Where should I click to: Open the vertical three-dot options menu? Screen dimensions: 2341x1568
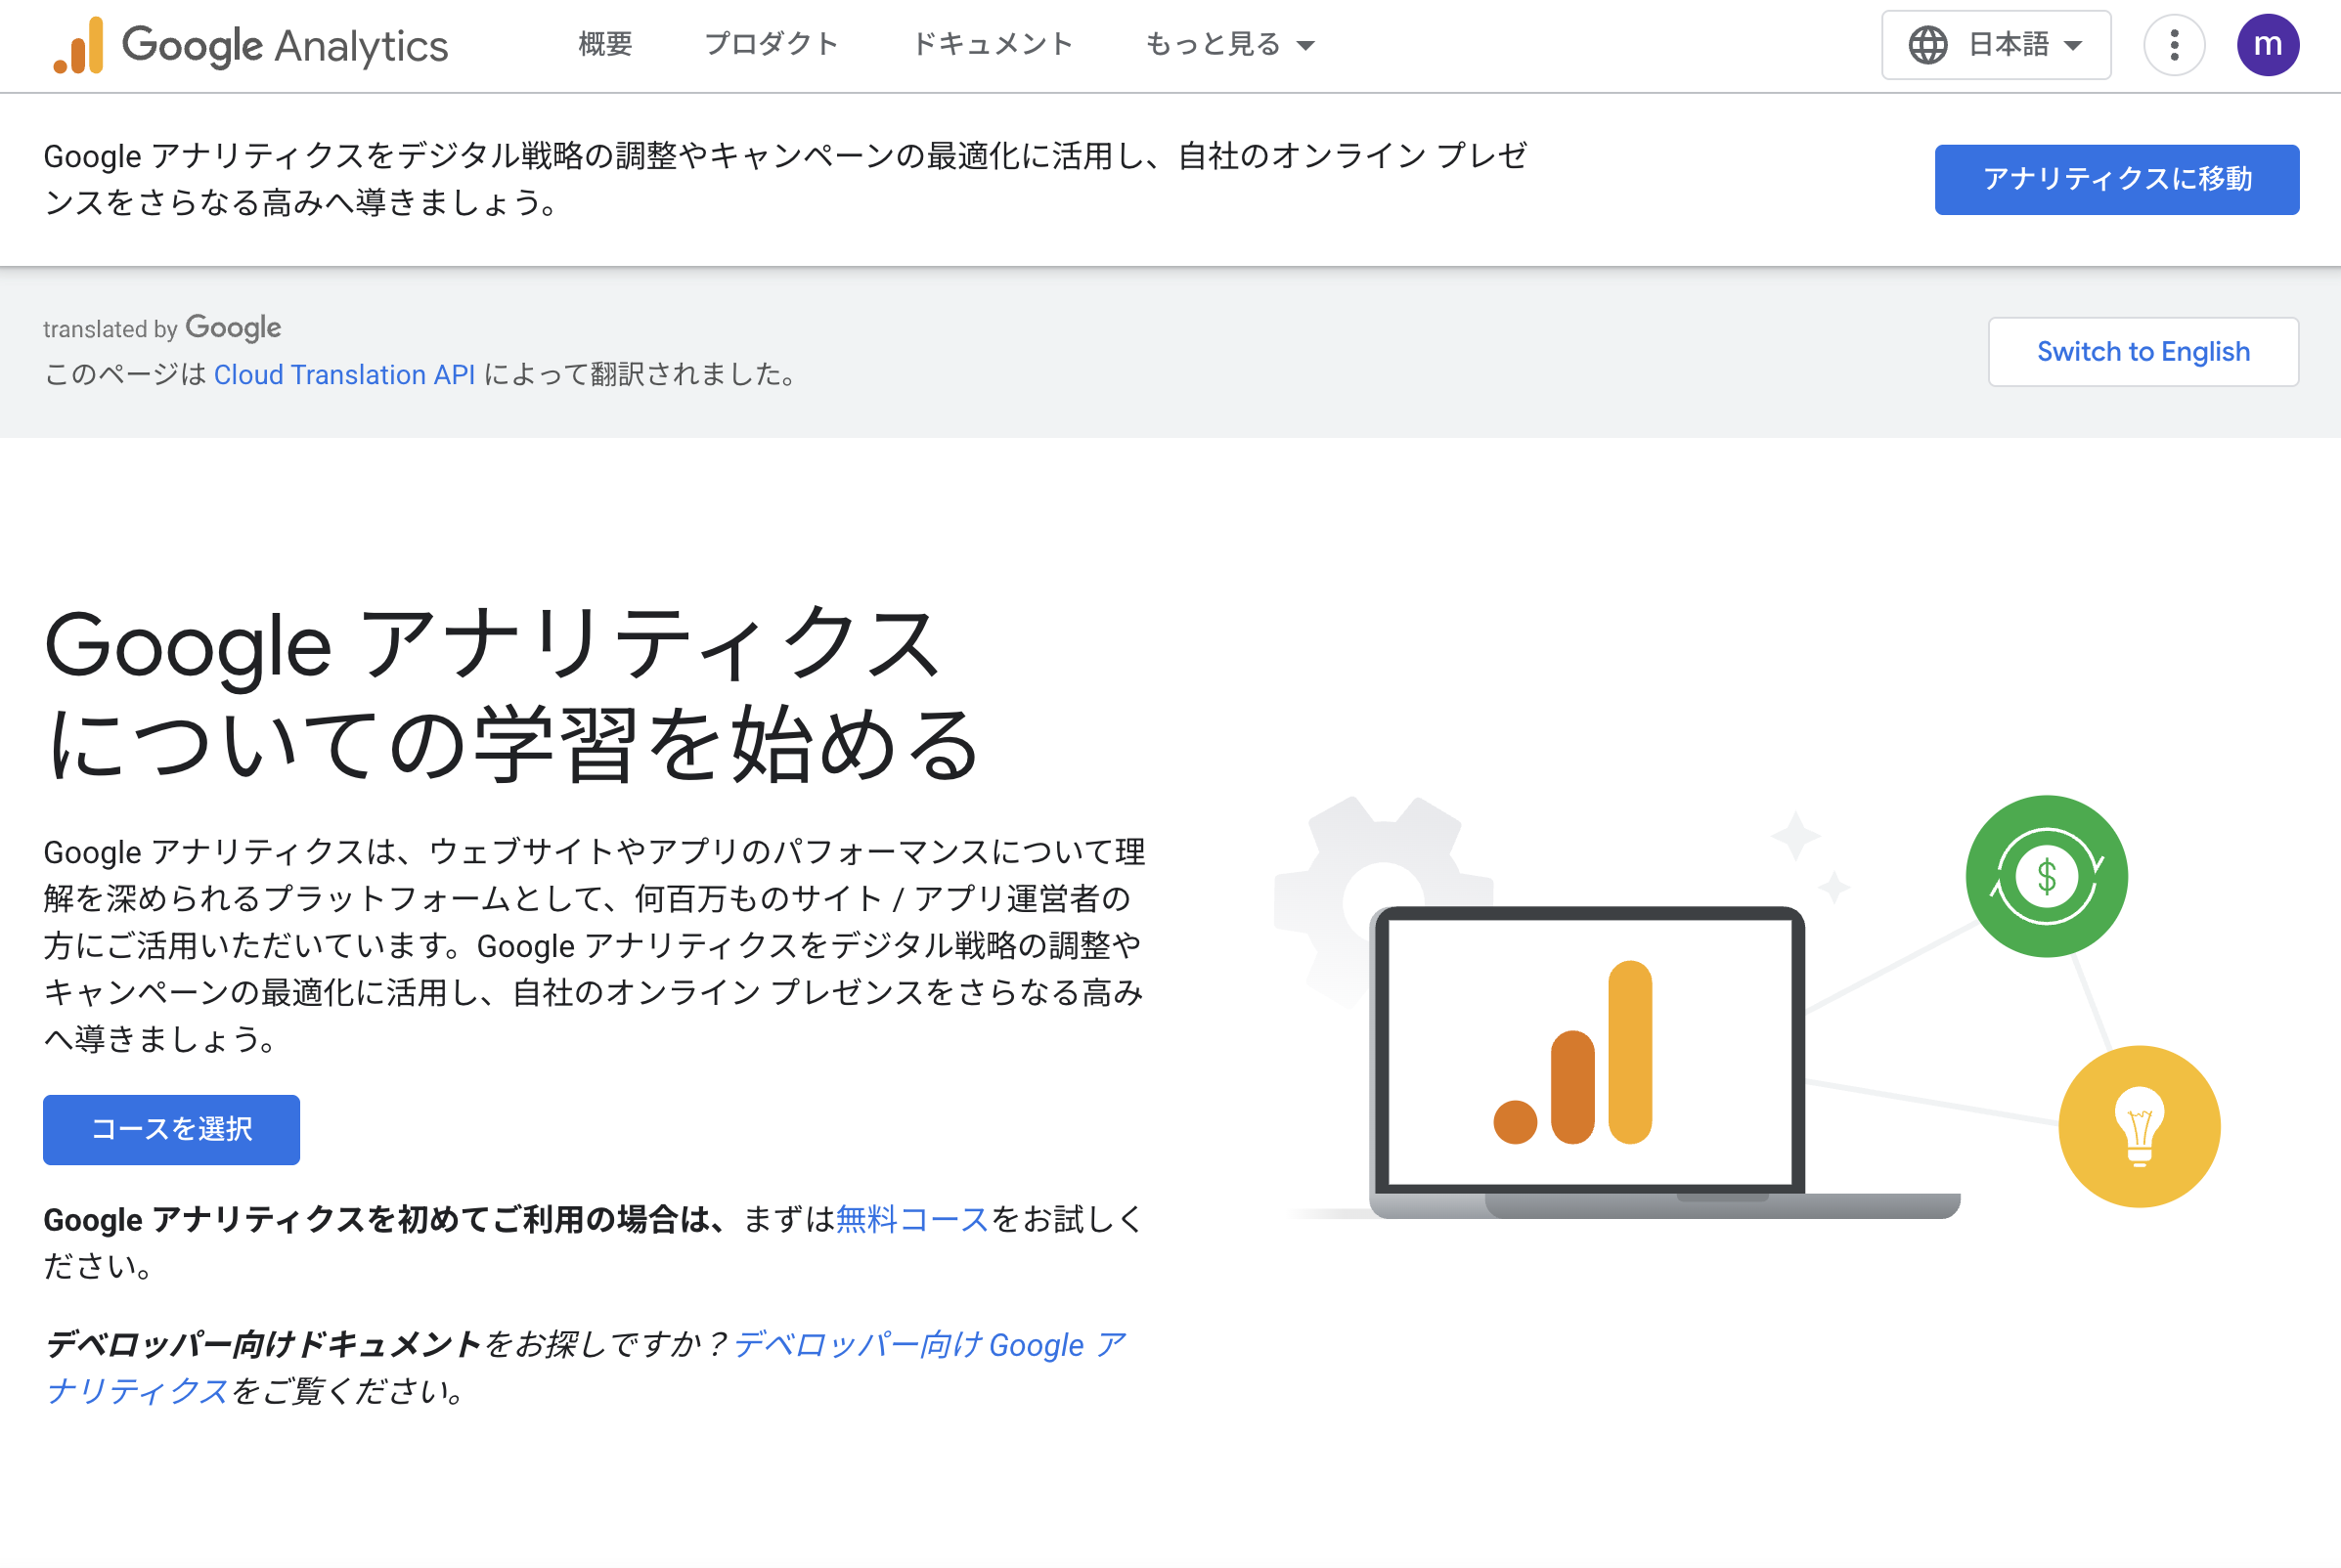pyautogui.click(x=2174, y=45)
